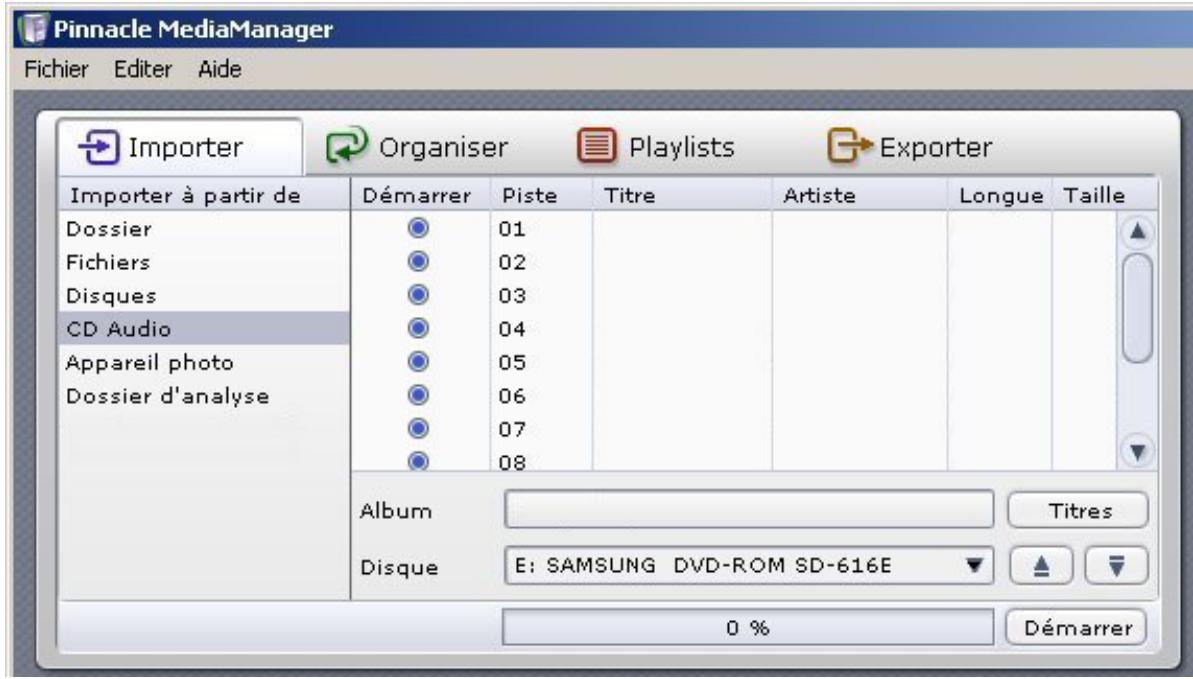Click the Importer tab's purple arrow icon
The width and height of the screenshot is (1193, 679).
tap(99, 147)
